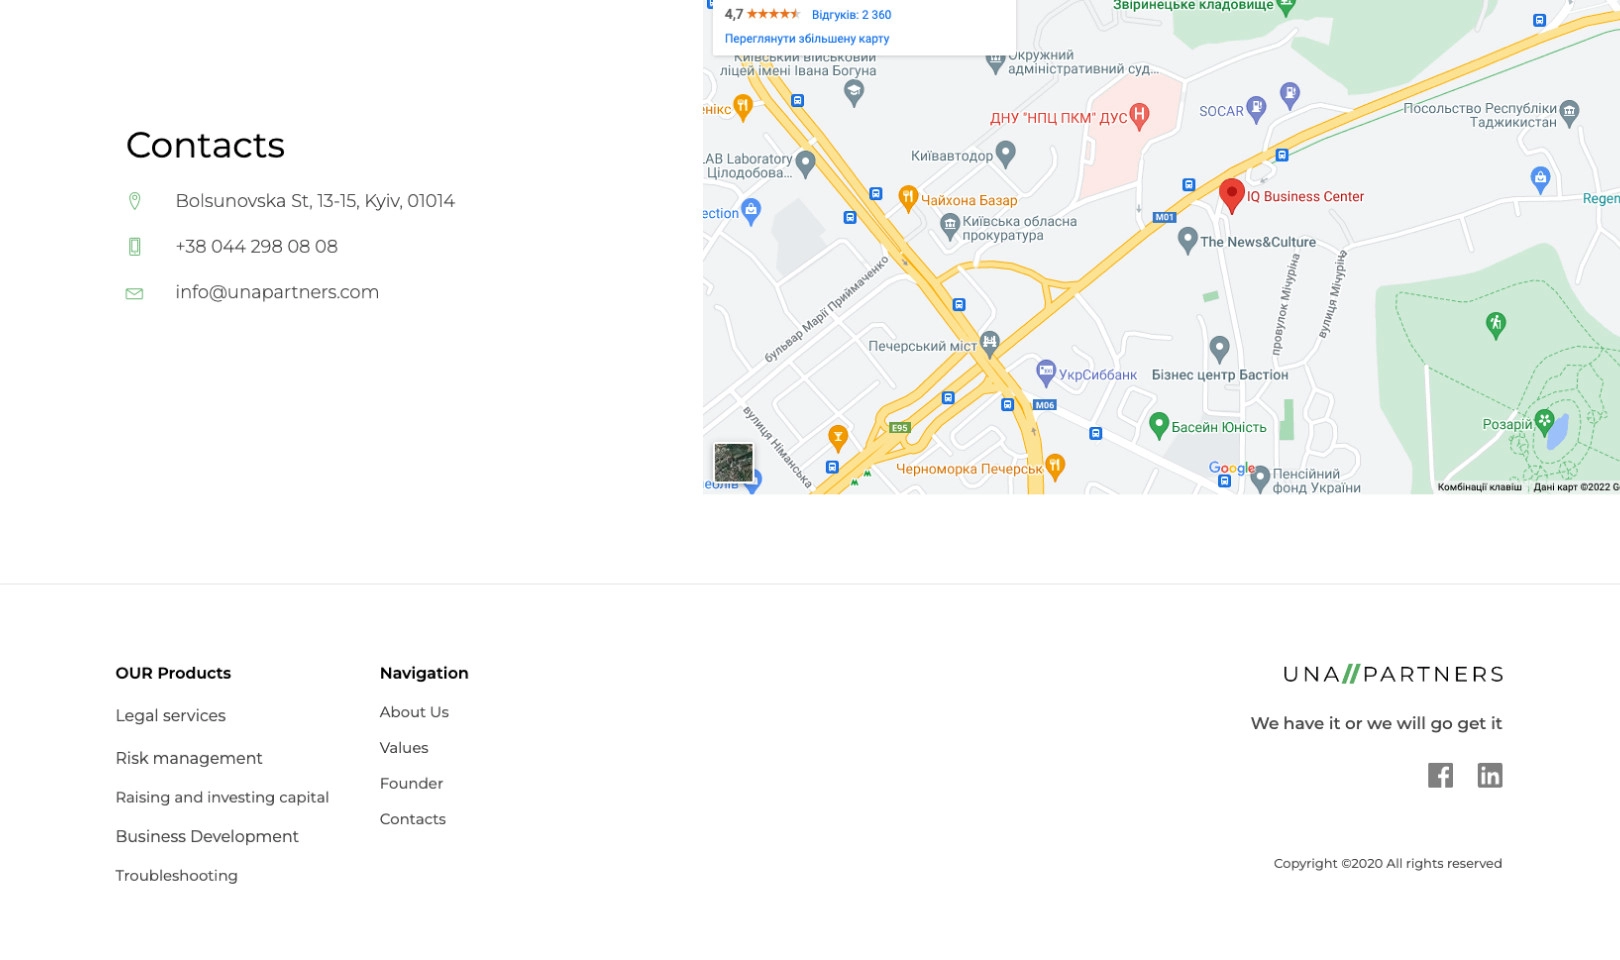
Task: Open the larger map view link
Action: click(806, 39)
